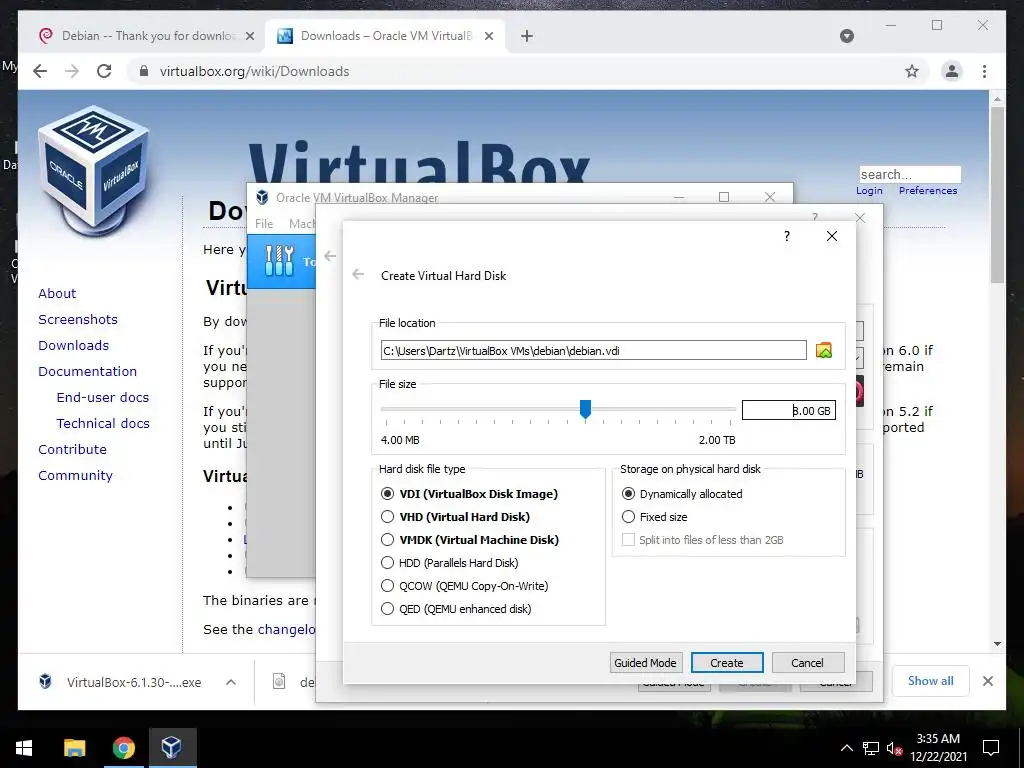Open the notification center icon
This screenshot has height=768, width=1024.
pyautogui.click(x=991, y=748)
